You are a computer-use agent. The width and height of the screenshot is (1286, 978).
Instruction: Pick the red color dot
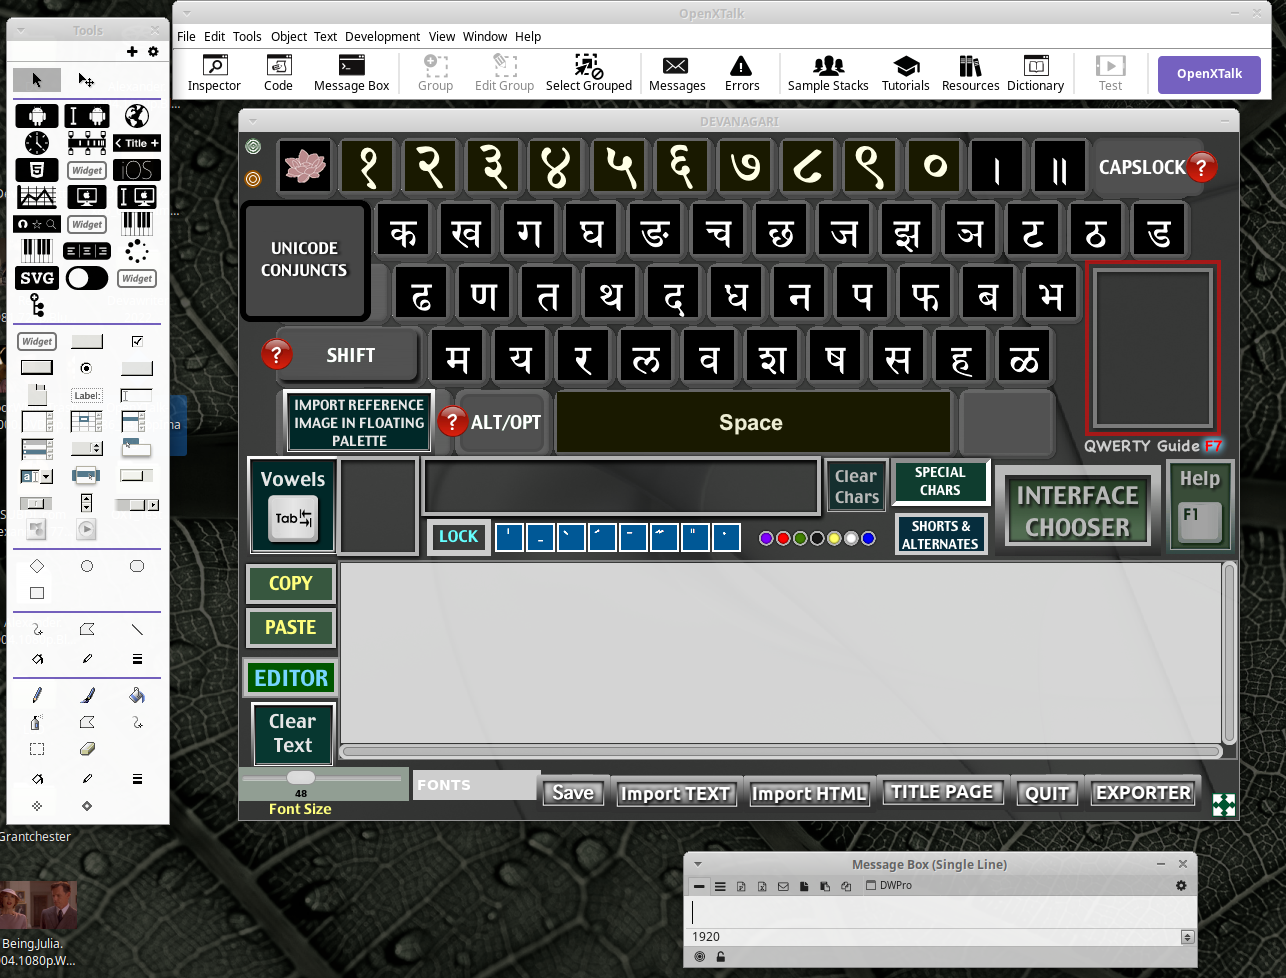[x=783, y=538]
